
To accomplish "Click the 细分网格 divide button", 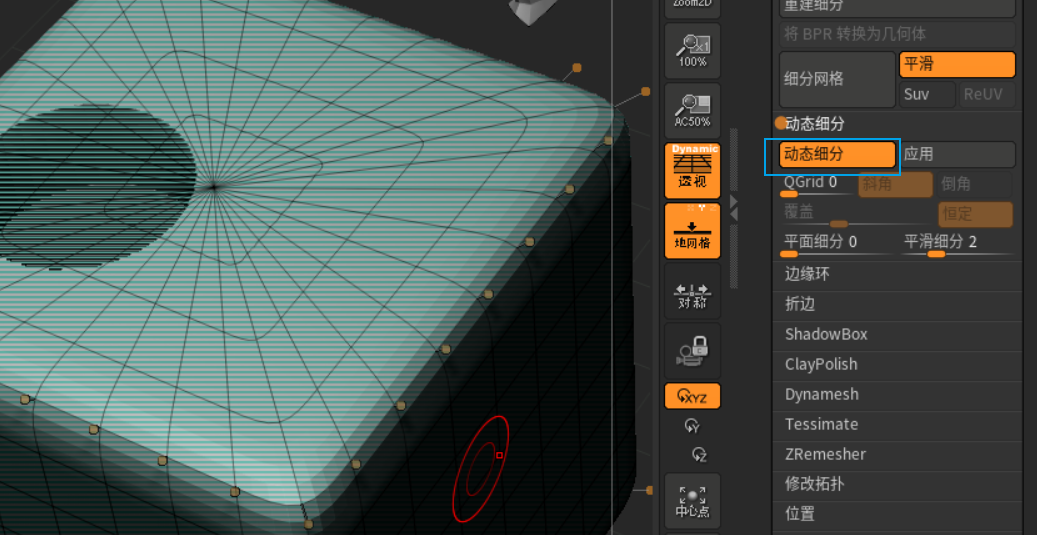I will tap(837, 79).
